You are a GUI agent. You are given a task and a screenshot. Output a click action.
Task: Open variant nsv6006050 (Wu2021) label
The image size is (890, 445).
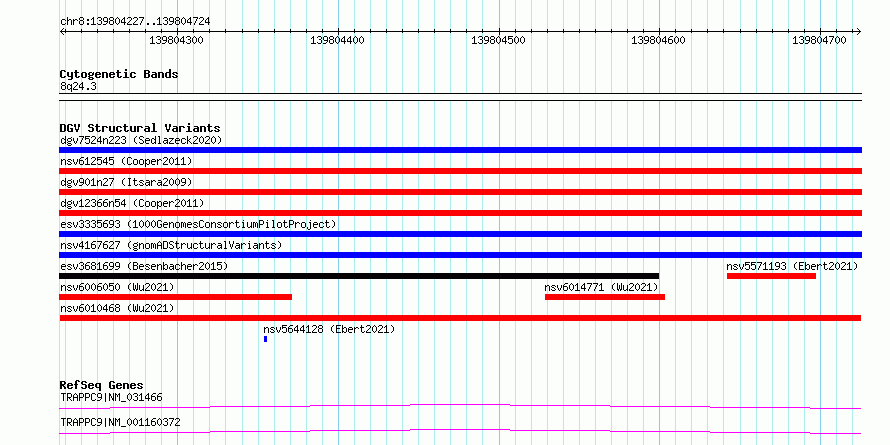[117, 287]
